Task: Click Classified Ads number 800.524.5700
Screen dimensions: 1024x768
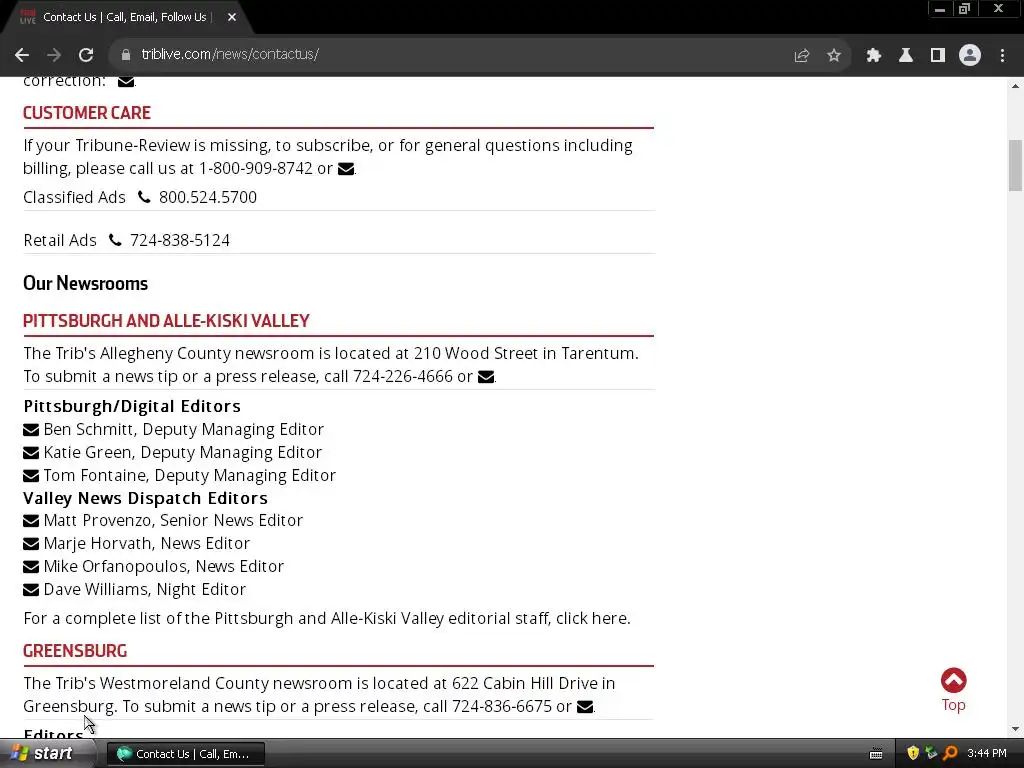Action: tap(208, 197)
